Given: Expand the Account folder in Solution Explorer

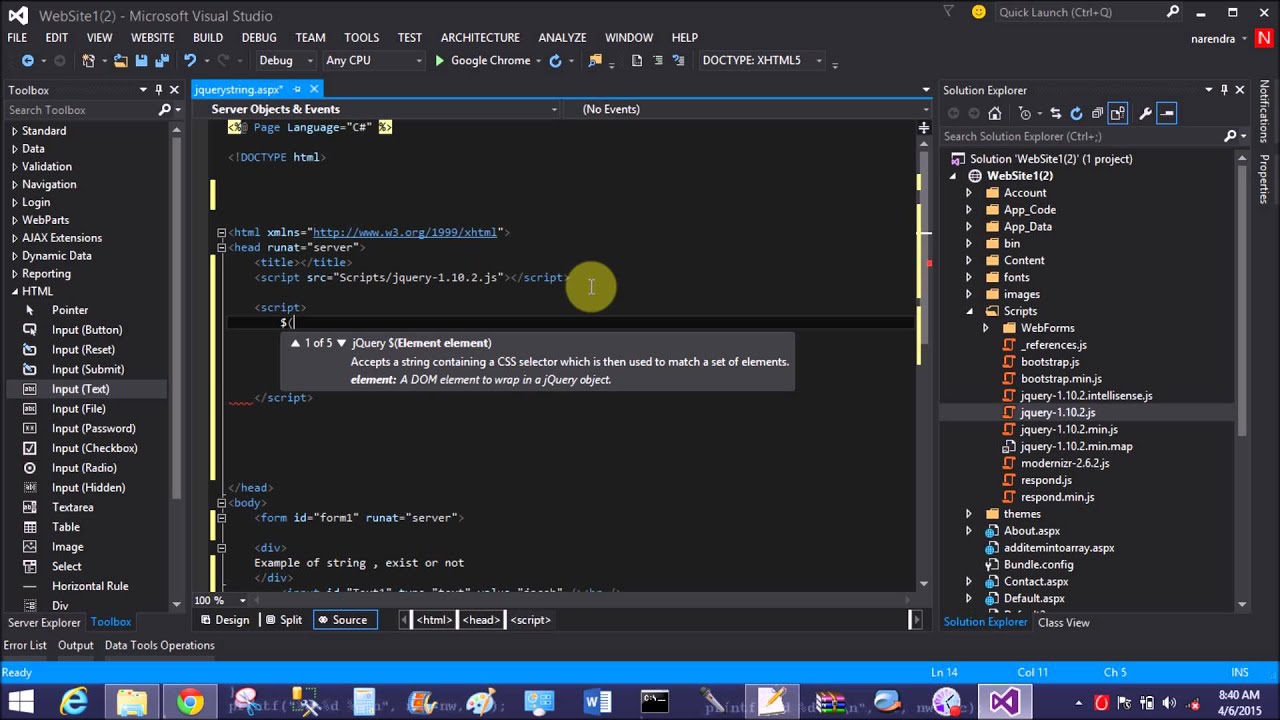Looking at the screenshot, I should (x=969, y=193).
